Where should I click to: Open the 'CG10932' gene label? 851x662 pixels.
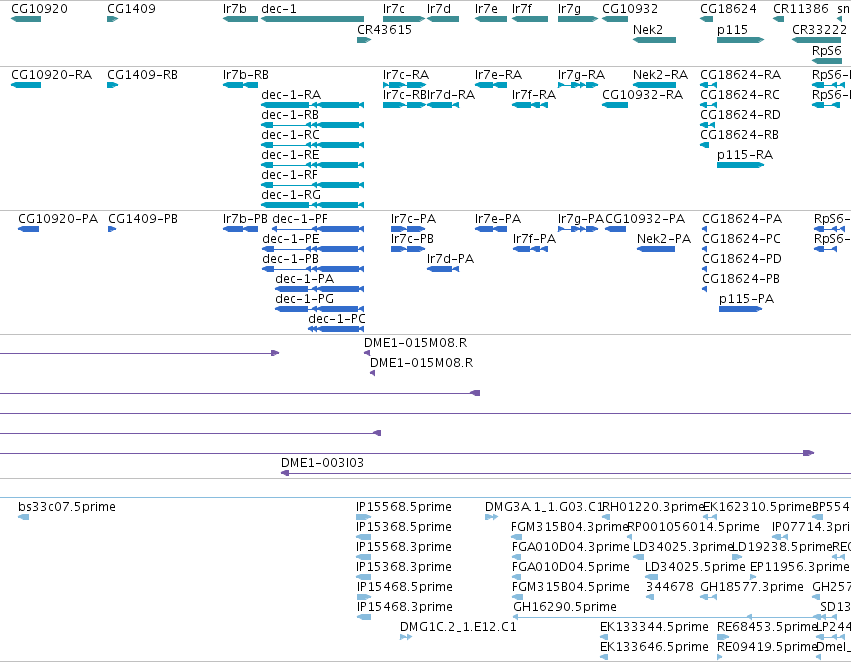(630, 9)
